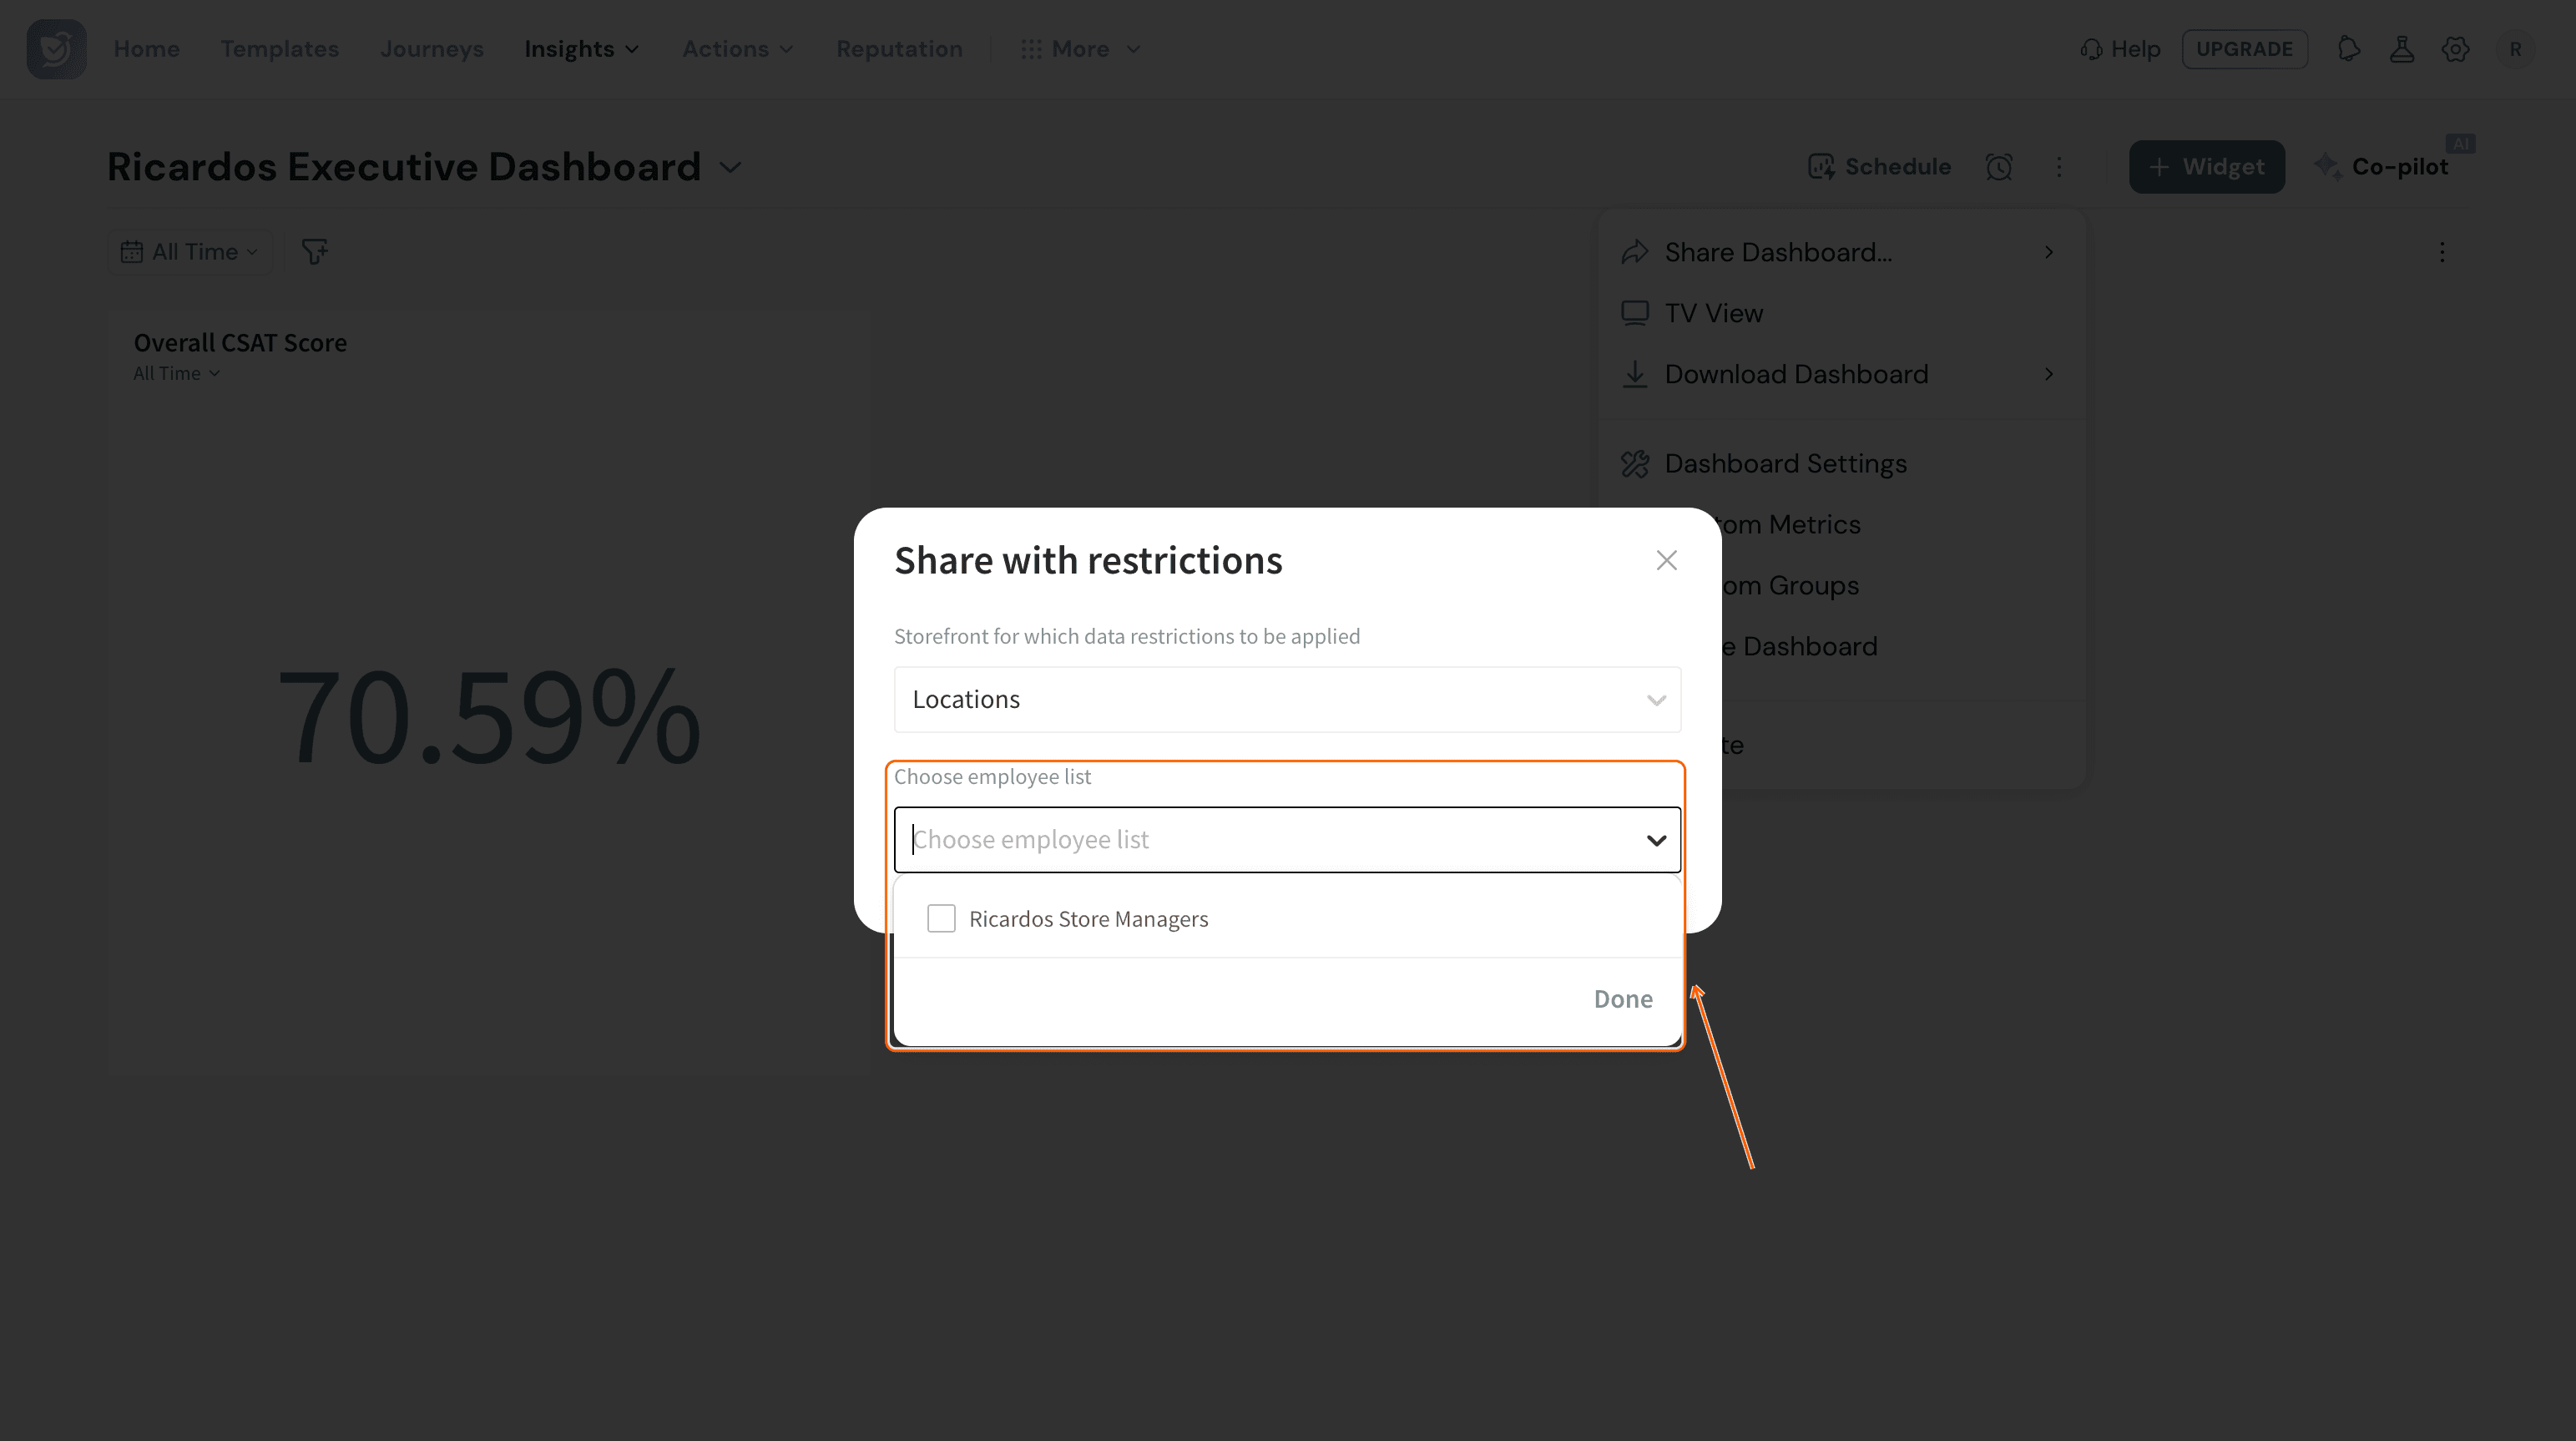Open the three-dot menu beside Schedule

click(2059, 167)
